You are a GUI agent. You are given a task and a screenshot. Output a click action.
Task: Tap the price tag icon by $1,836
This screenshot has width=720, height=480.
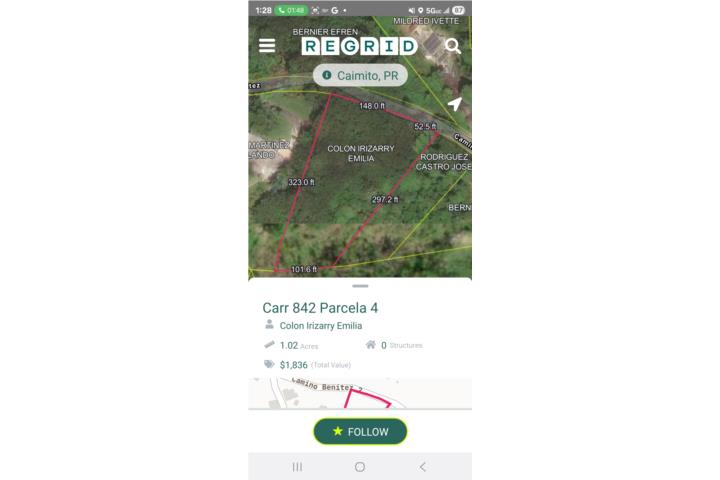[x=269, y=364]
